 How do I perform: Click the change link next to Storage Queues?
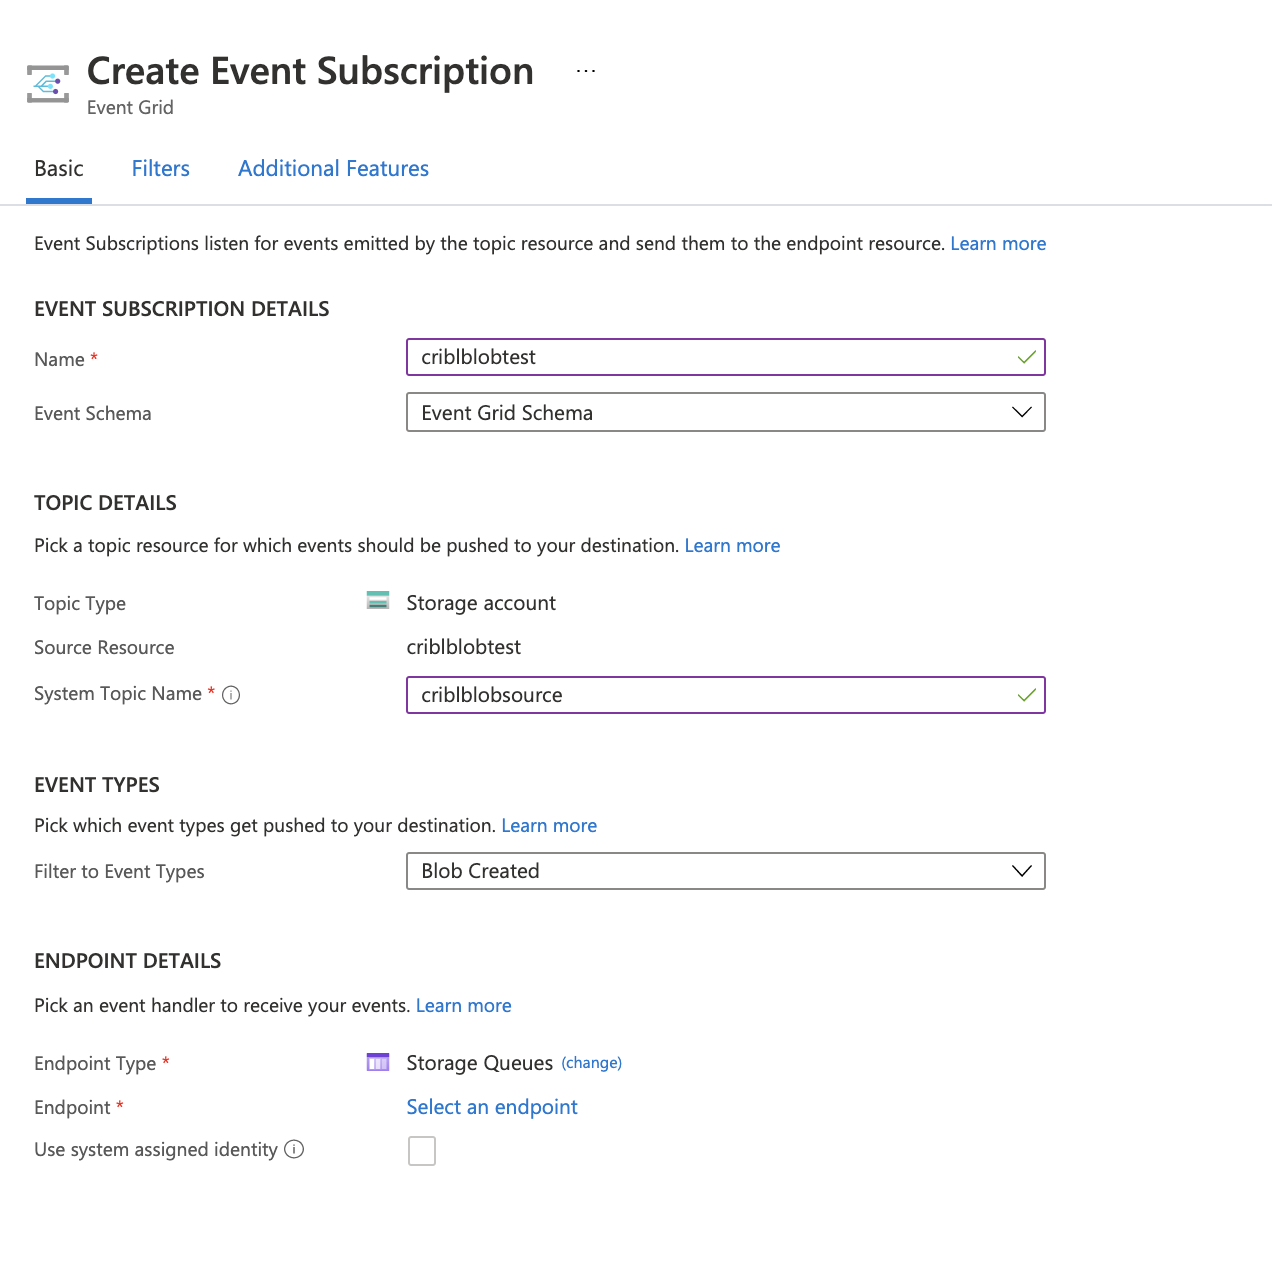(x=591, y=1062)
